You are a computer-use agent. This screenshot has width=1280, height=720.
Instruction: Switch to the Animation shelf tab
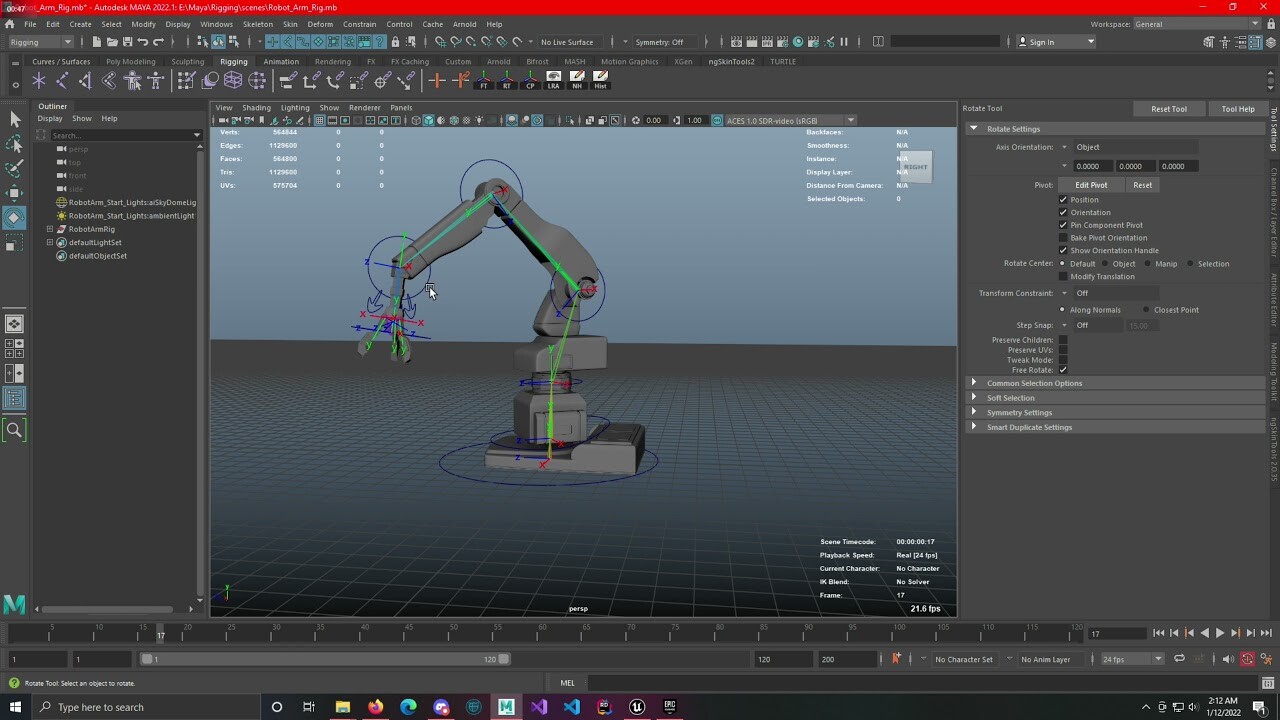point(280,61)
